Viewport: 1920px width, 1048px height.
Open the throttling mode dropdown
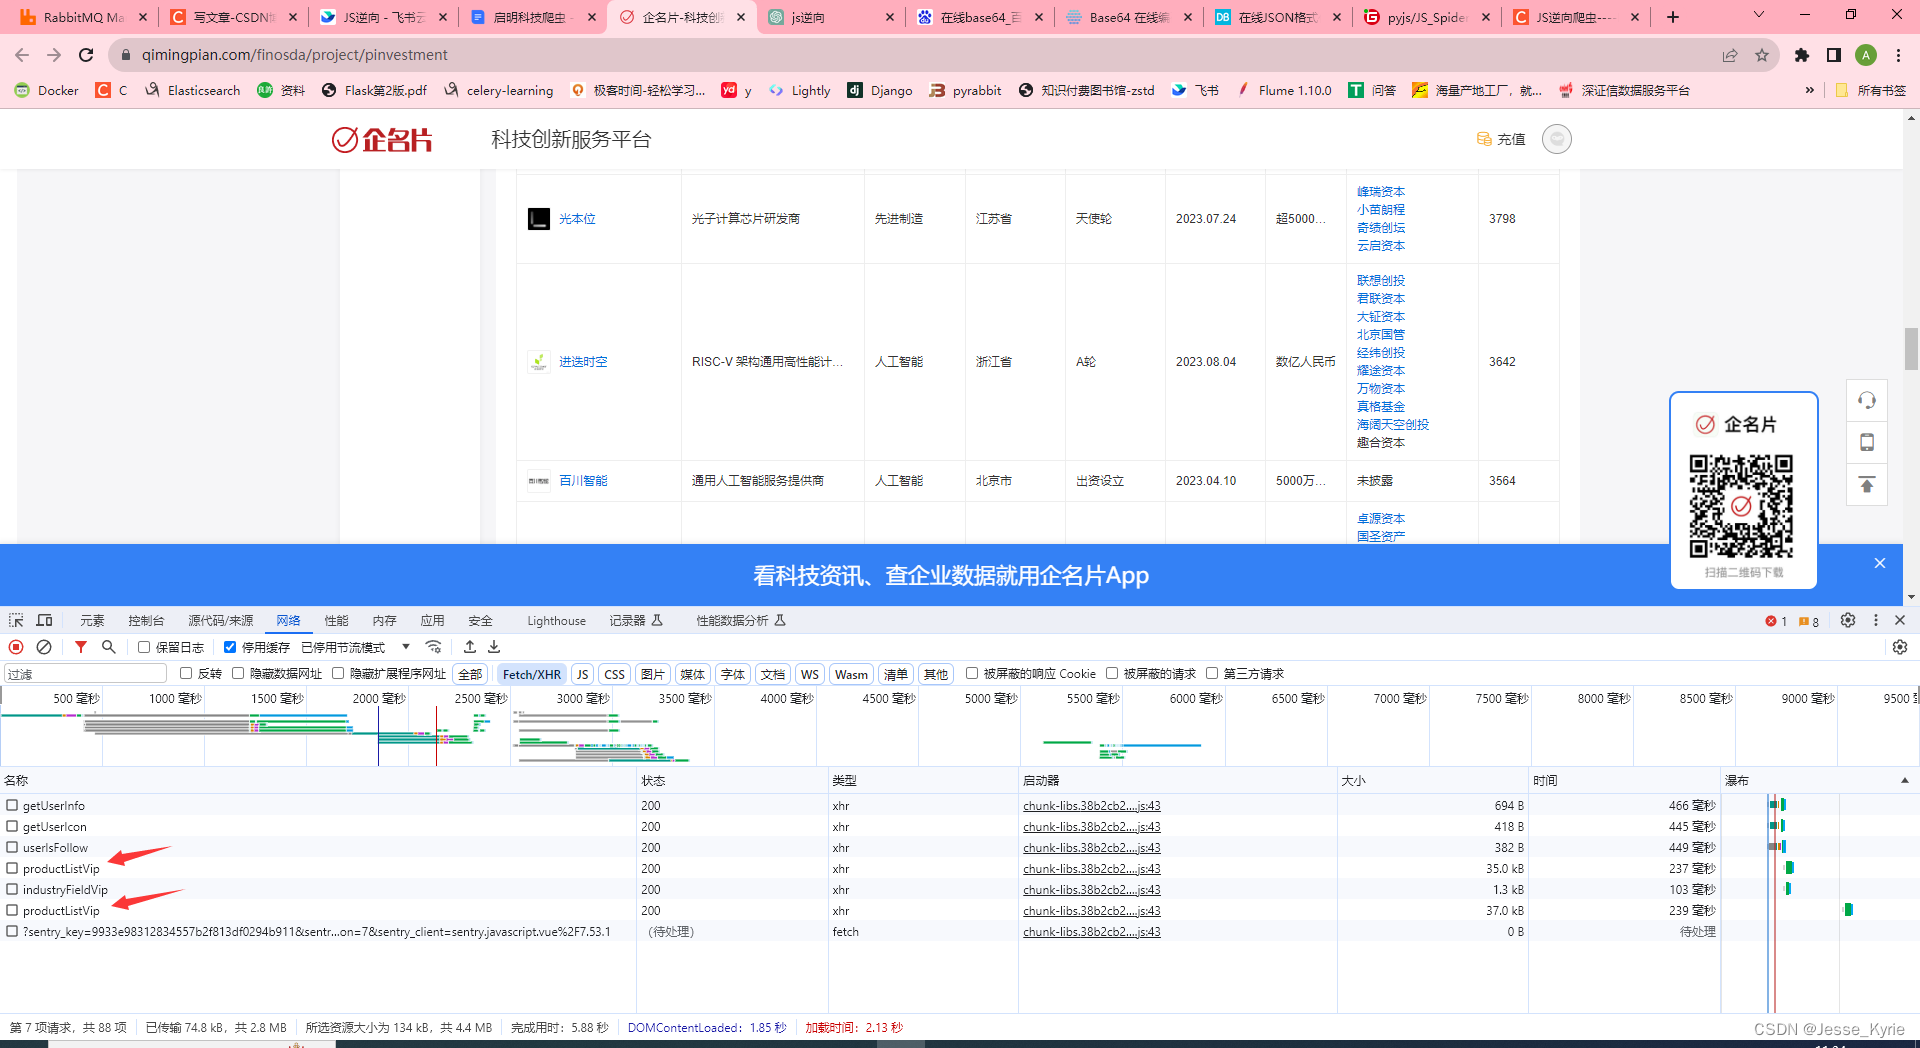[356, 647]
